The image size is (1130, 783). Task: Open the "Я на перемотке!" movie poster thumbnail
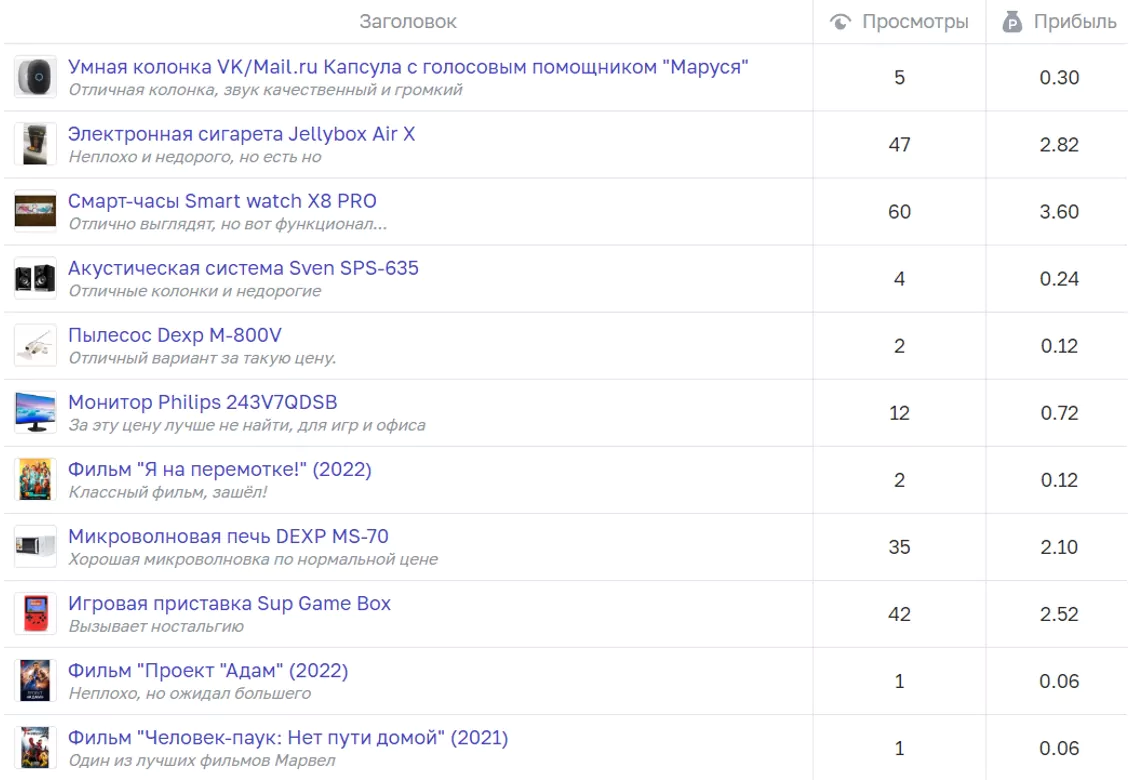(35, 479)
